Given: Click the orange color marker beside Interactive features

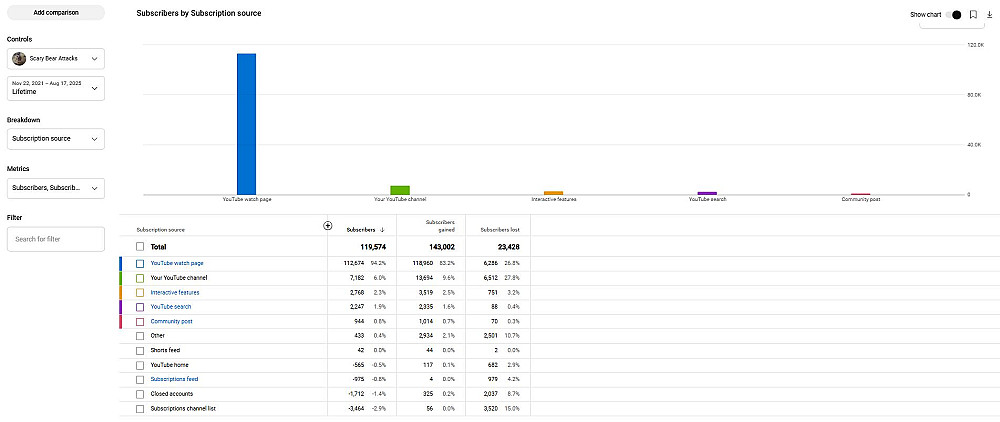Looking at the screenshot, I should pos(121,293).
